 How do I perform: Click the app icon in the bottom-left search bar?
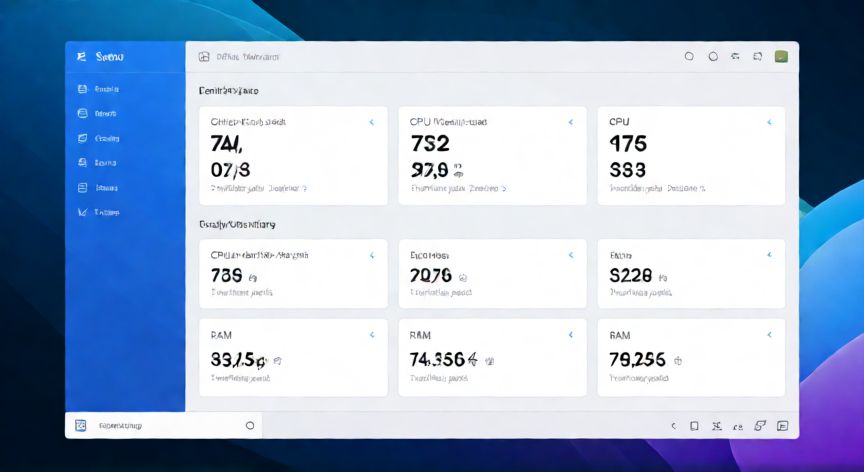click(81, 425)
